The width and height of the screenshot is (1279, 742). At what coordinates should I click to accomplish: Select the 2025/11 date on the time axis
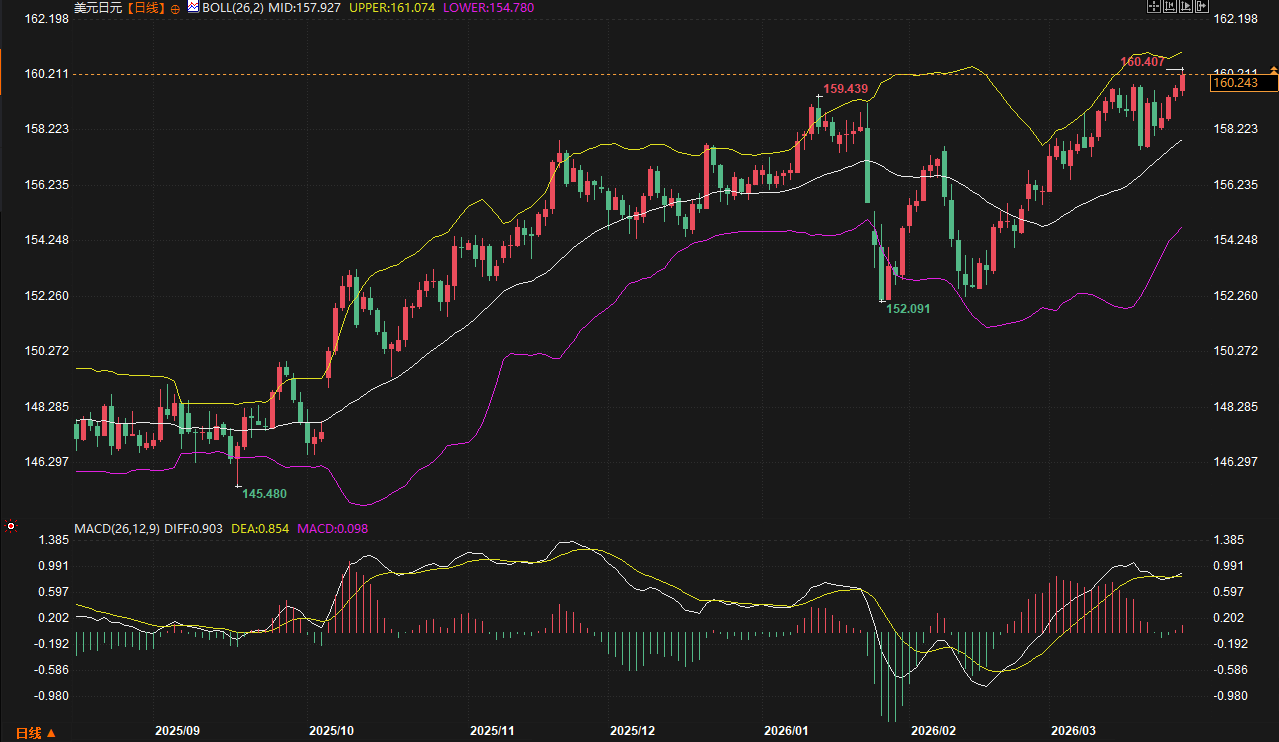[491, 731]
